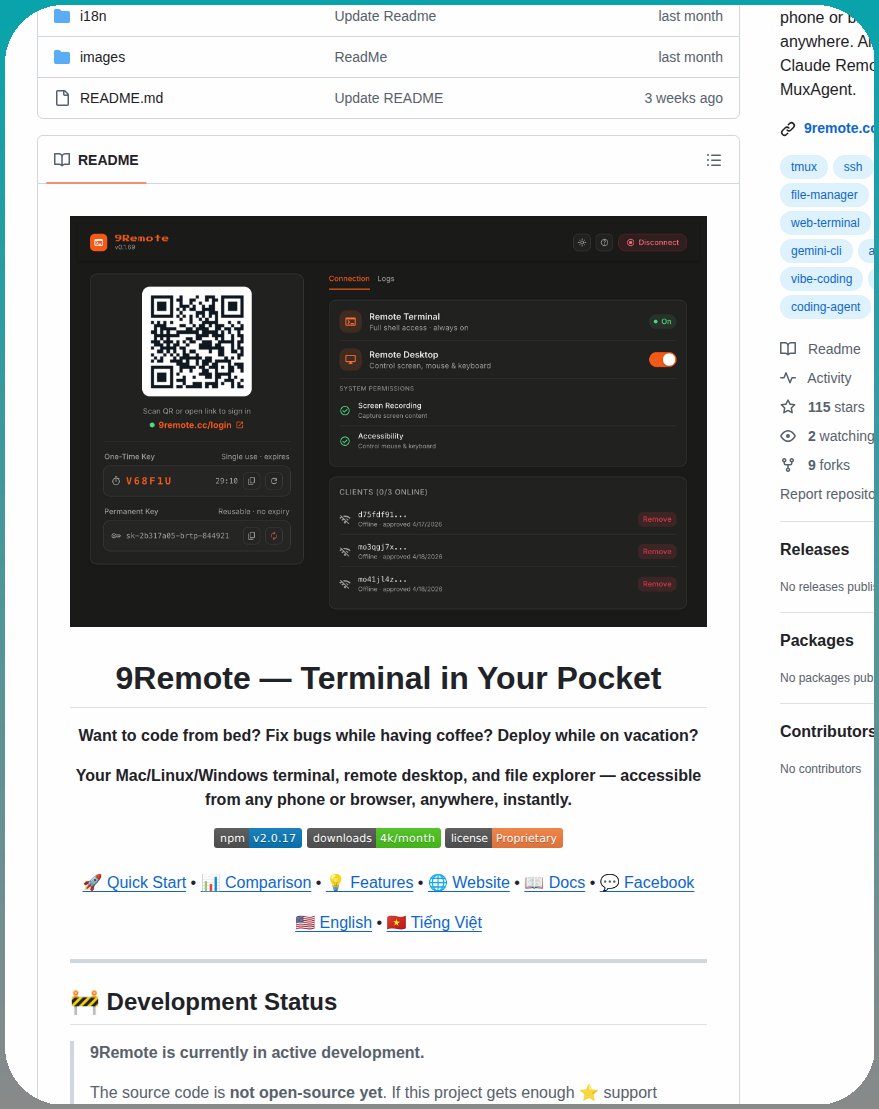
Task: Open the Docs link
Action: point(554,883)
